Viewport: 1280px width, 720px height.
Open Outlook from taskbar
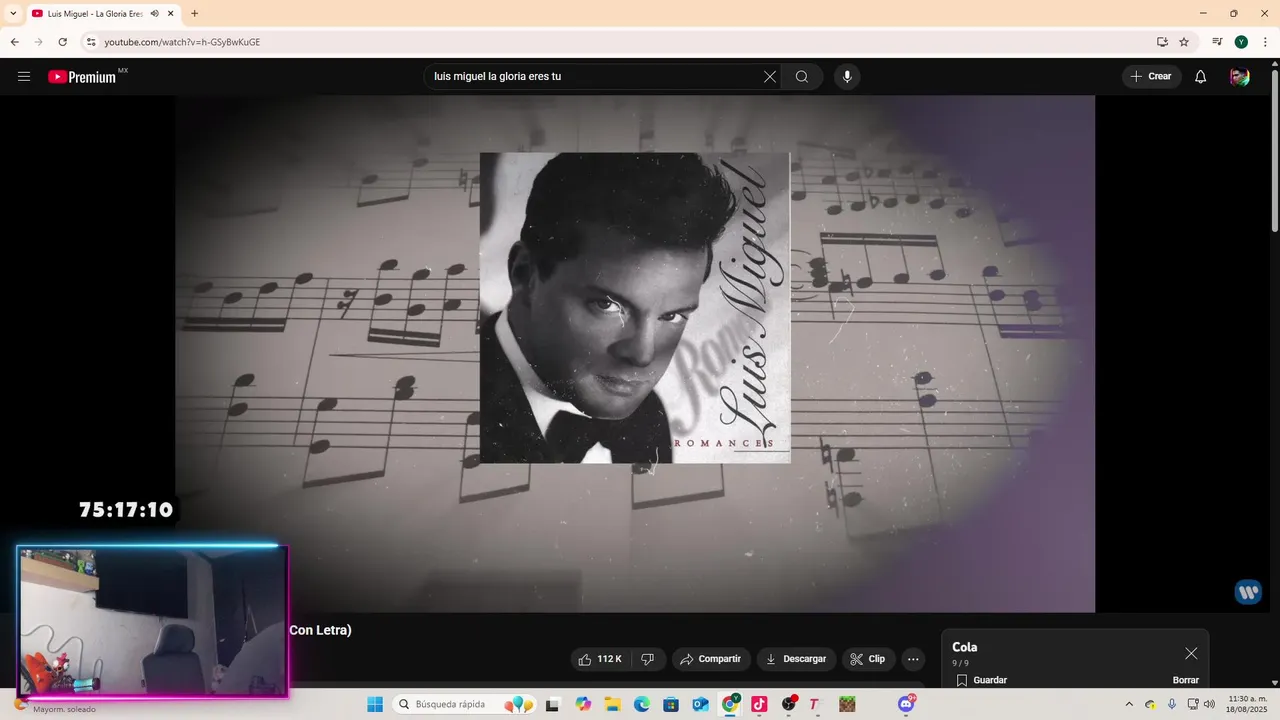[701, 704]
